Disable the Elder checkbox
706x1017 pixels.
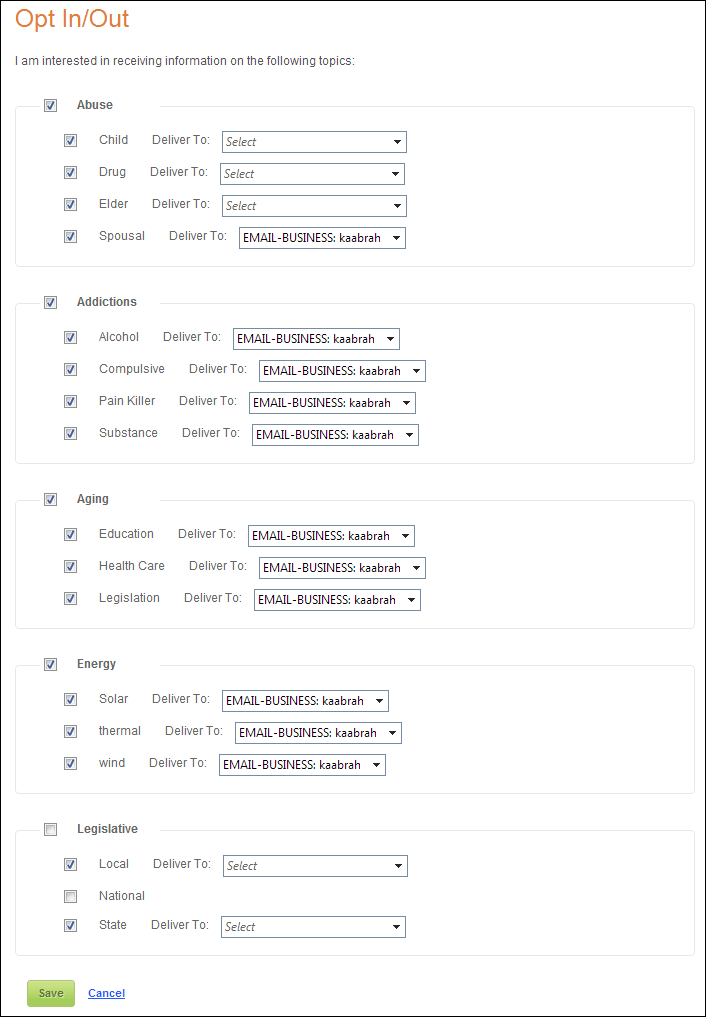[x=70, y=204]
